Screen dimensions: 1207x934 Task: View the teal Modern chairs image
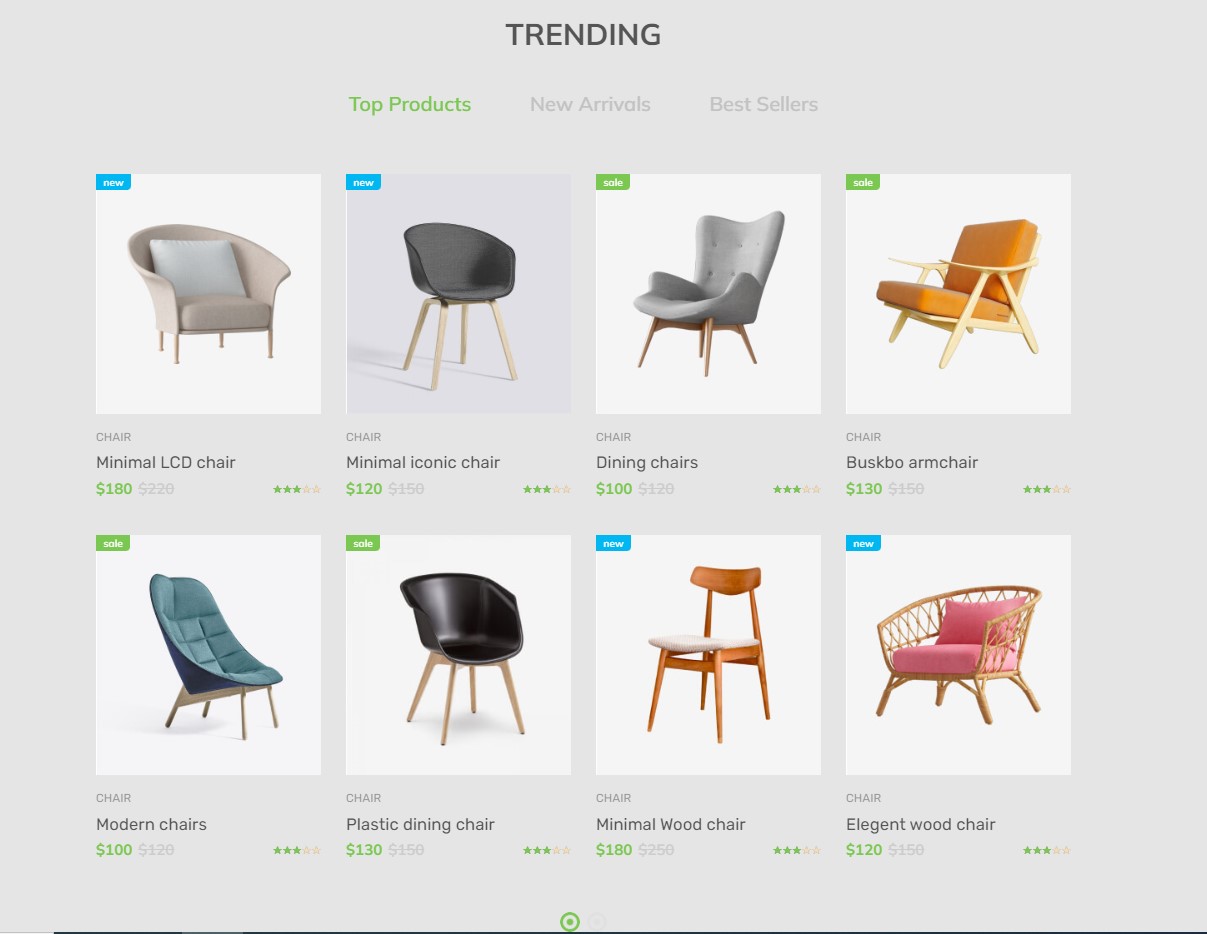(208, 655)
